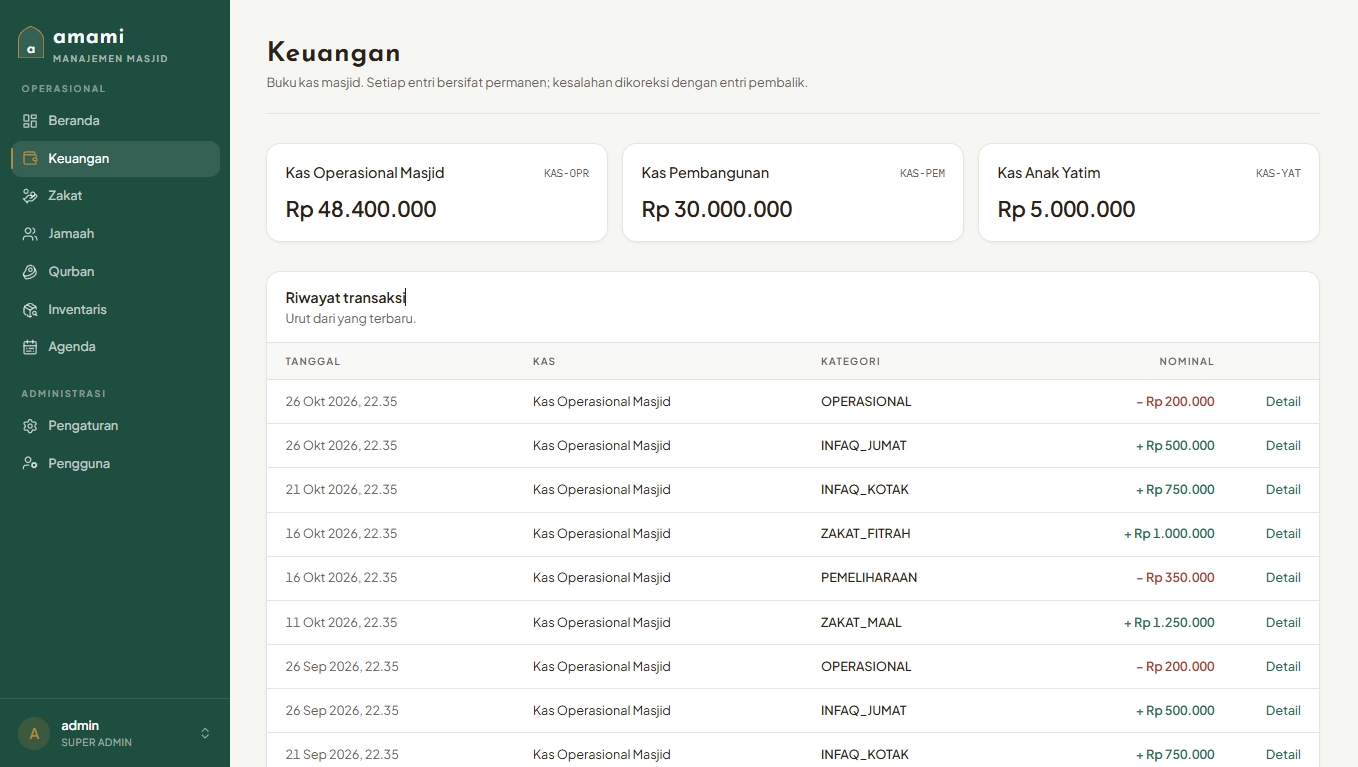Select the Kas Pembangunan card
The height and width of the screenshot is (767, 1358).
(x=793, y=193)
